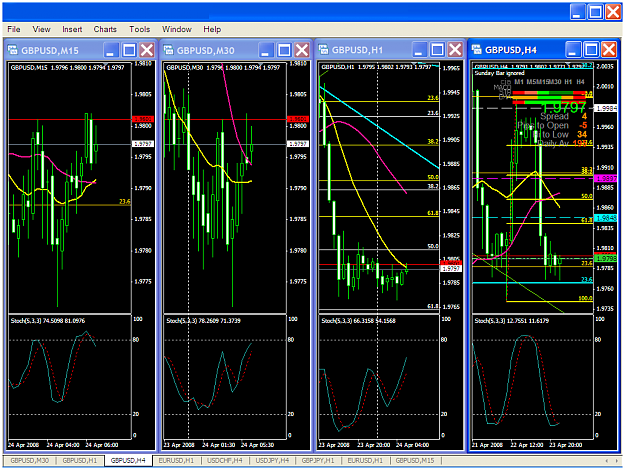Minimize the GBPUSD,H1 chart window
Screen dimensions: 625x470
(x=419, y=50)
